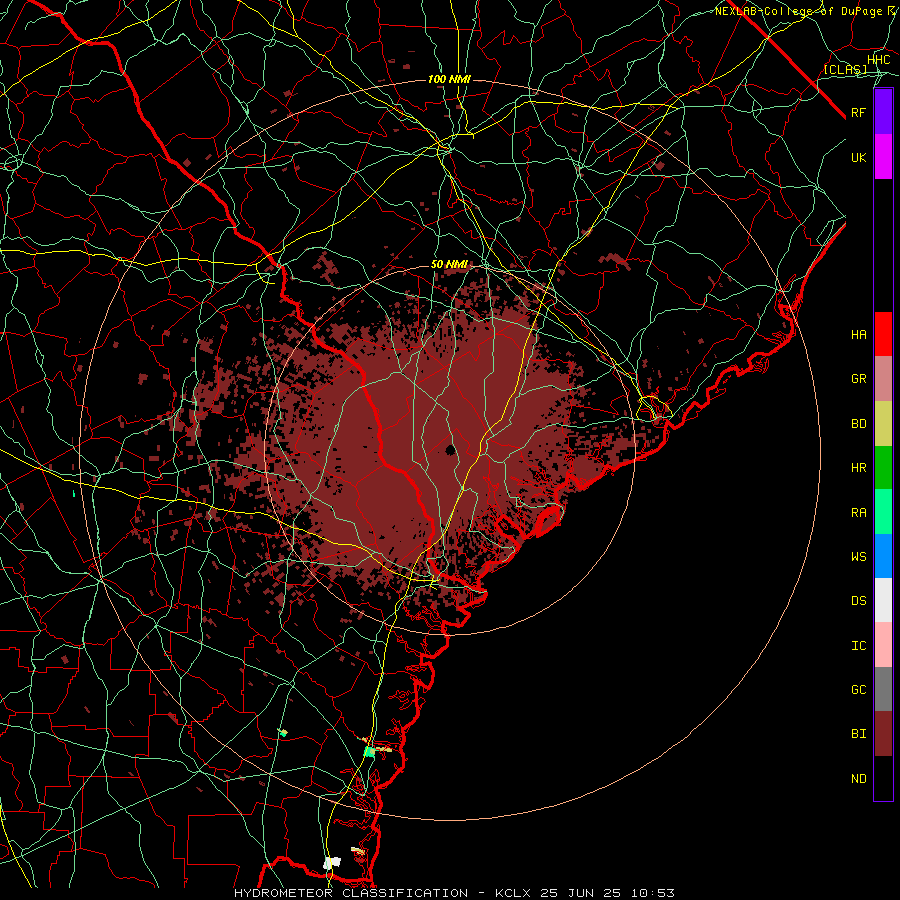The height and width of the screenshot is (900, 900).
Task: Click the '50 NMI' range ring label
Action: tap(449, 264)
